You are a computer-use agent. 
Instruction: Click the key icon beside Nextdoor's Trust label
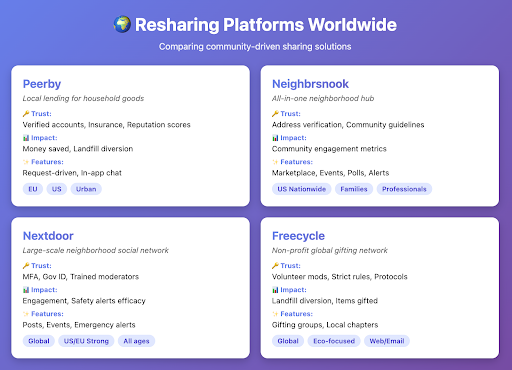[x=26, y=266]
